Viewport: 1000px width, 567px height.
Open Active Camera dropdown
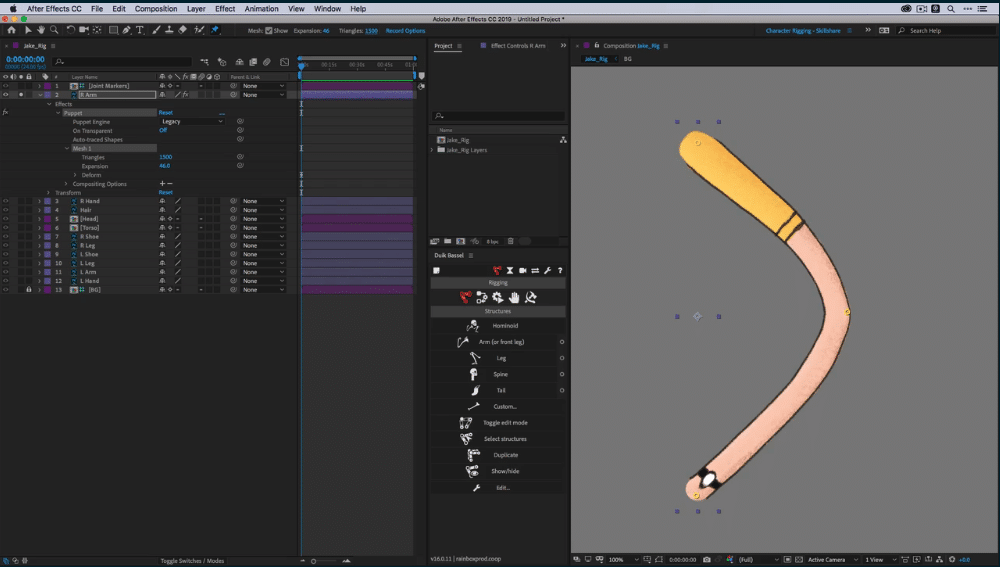coord(832,559)
